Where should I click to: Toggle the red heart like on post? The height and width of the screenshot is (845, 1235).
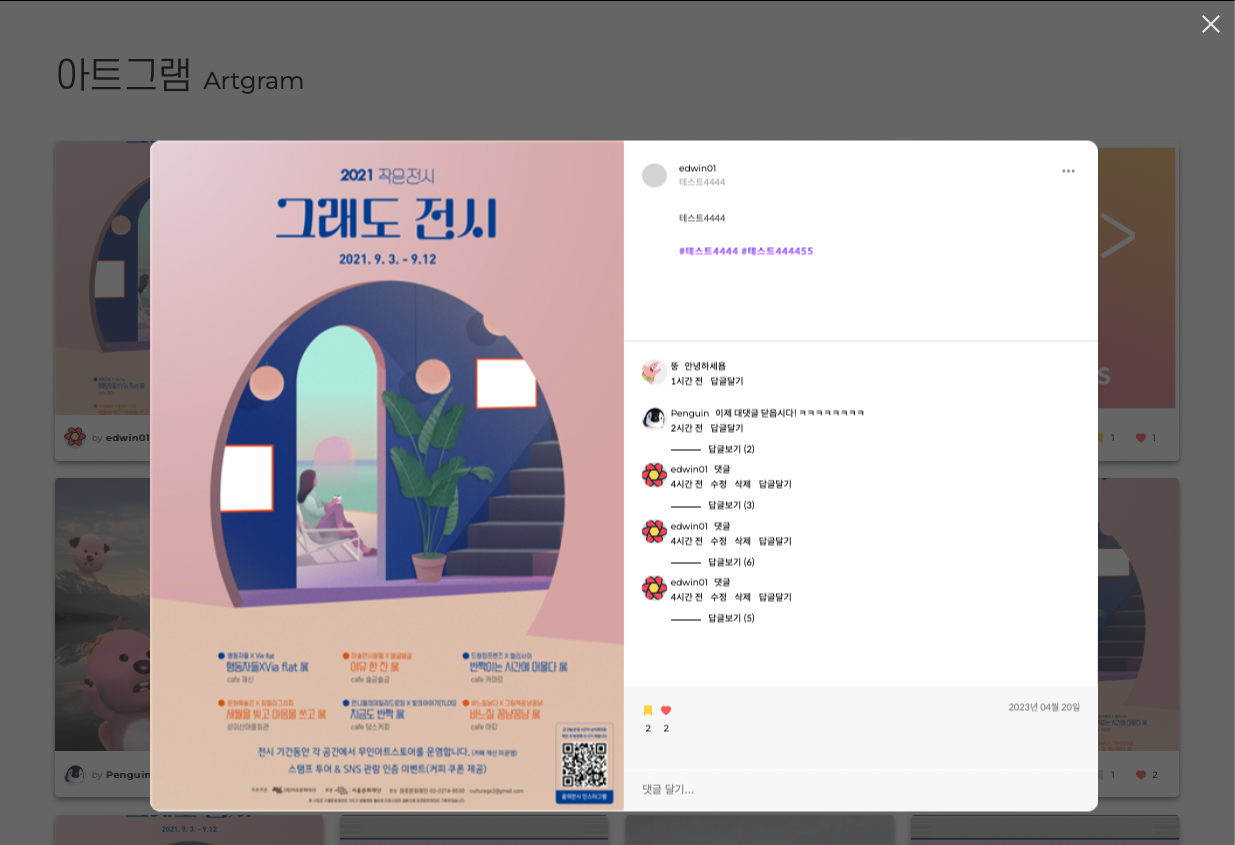click(666, 711)
